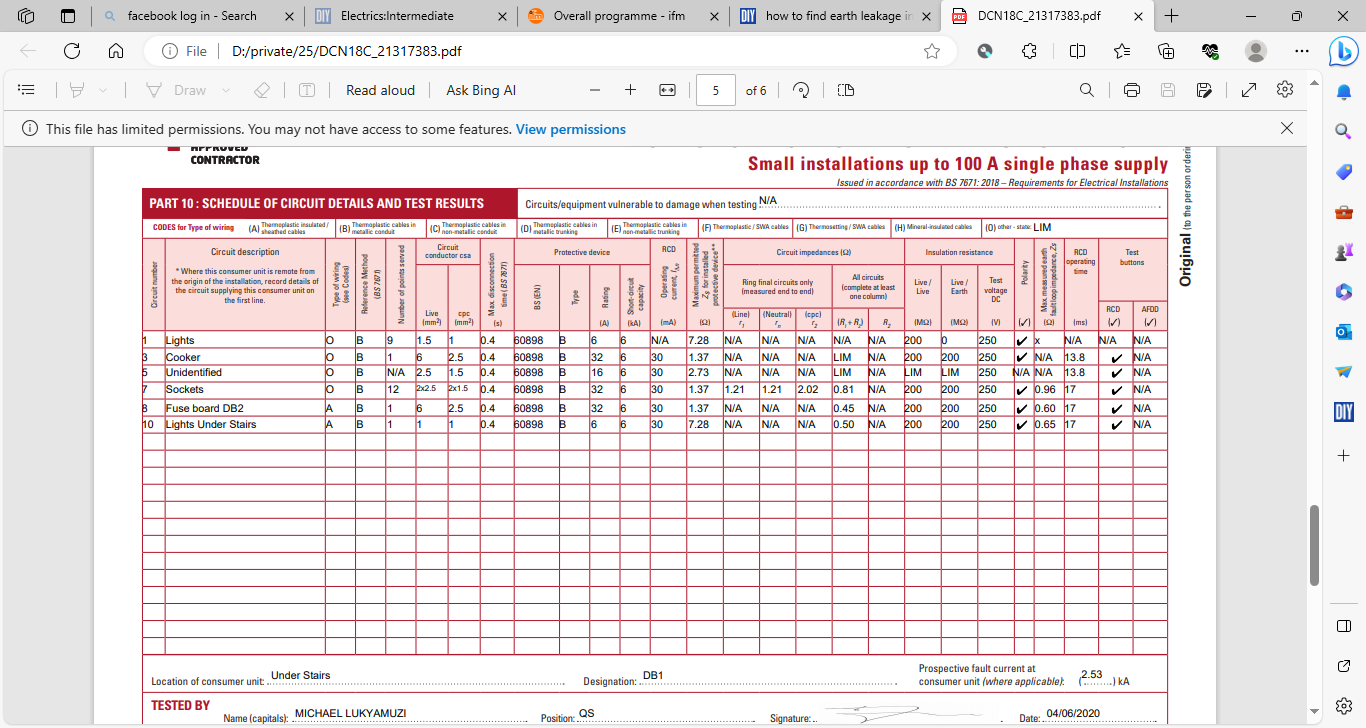The width and height of the screenshot is (1366, 728).
Task: Open PDF viewer settings gear
Action: pos(1285,90)
